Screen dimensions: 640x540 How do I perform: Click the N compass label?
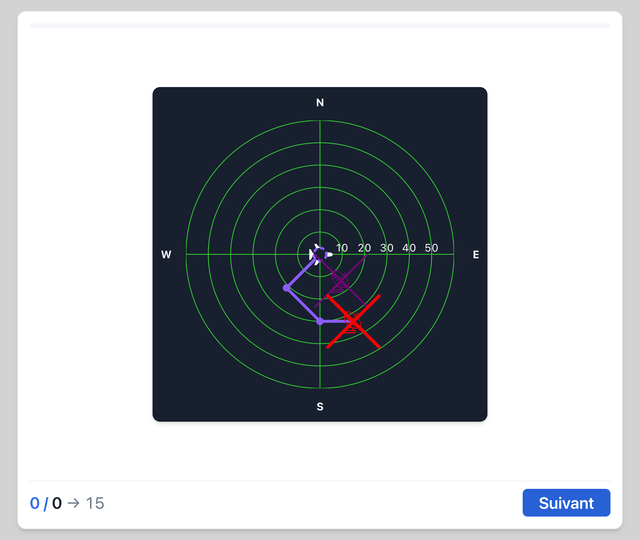[x=320, y=102]
